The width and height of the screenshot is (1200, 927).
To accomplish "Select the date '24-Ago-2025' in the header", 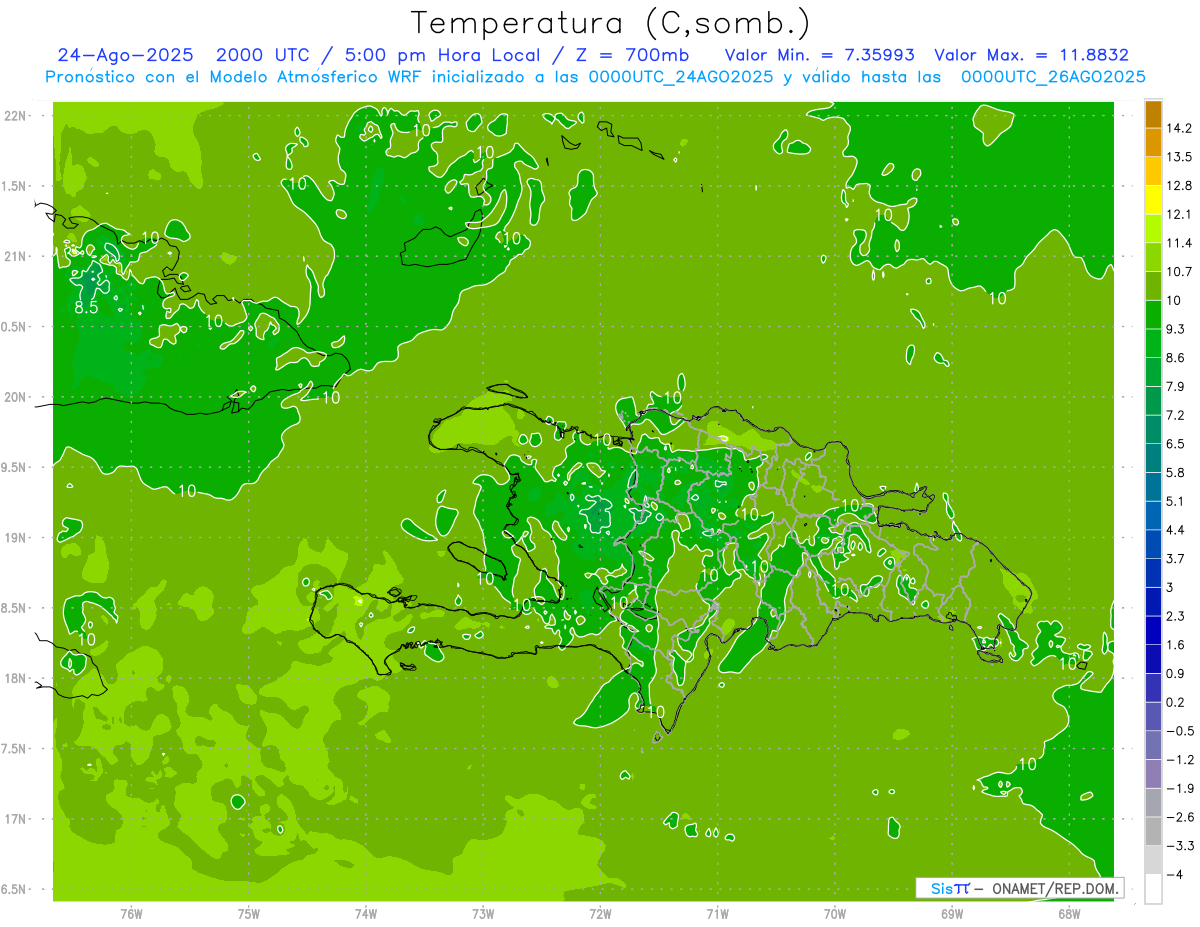I will click(x=126, y=55).
